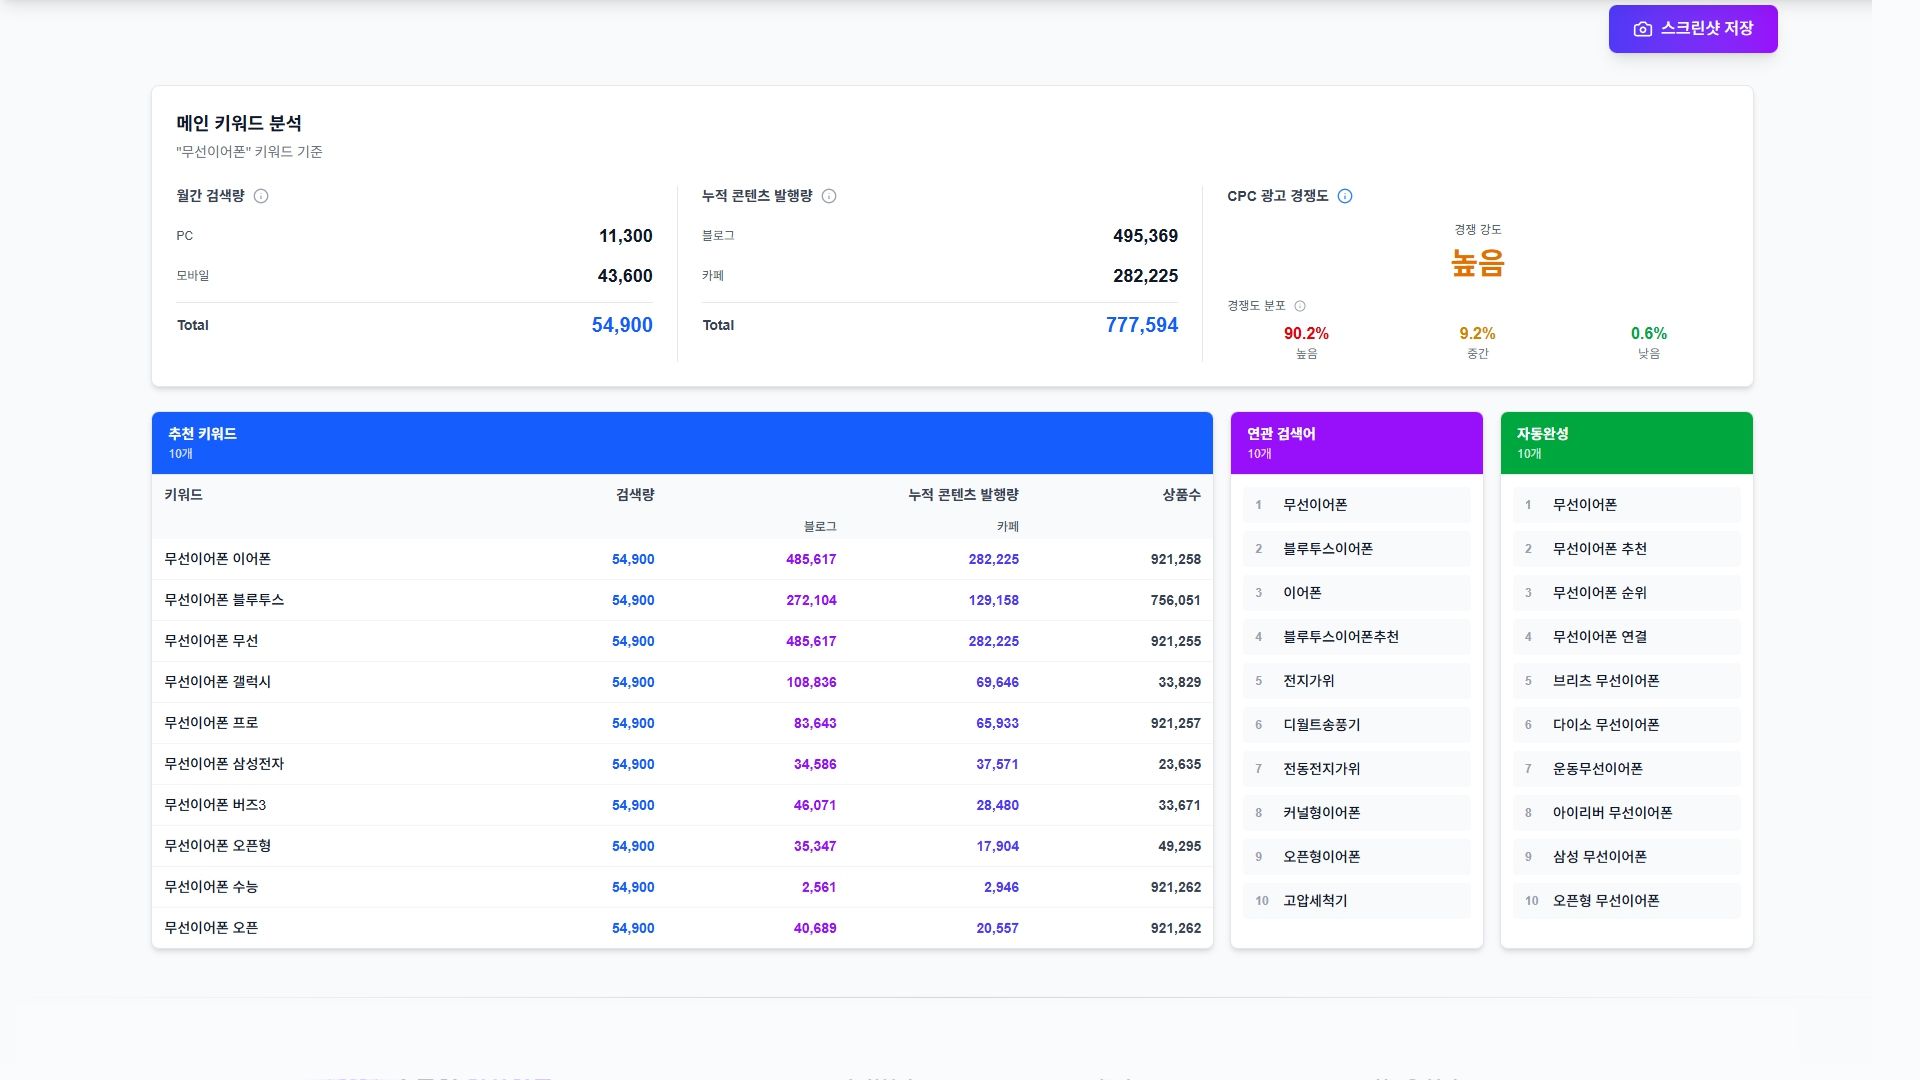Click the 상품수 column header
Image resolution: width=1920 pixels, height=1080 pixels.
pyautogui.click(x=1179, y=494)
